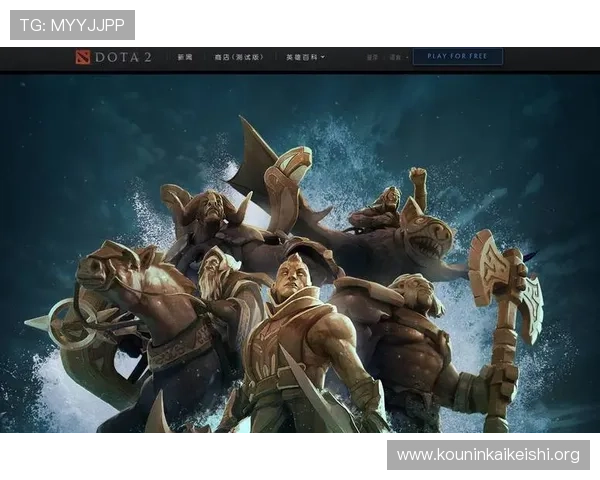Image resolution: width=600 pixels, height=480 pixels.
Task: Open the 新闻 news menu item
Action: click(x=185, y=57)
